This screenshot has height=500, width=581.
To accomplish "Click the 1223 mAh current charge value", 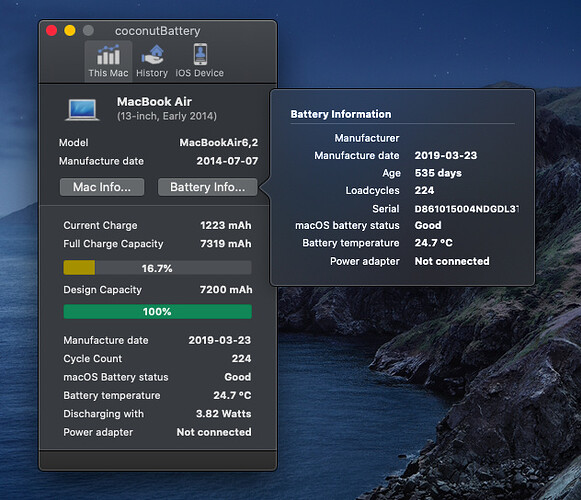I will pyautogui.click(x=226, y=225).
